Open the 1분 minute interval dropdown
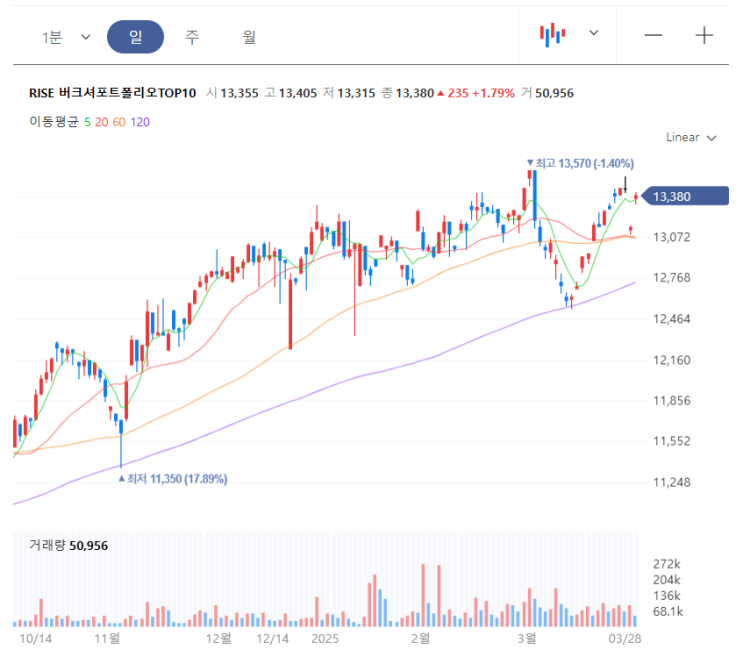743x657 pixels. pos(66,37)
